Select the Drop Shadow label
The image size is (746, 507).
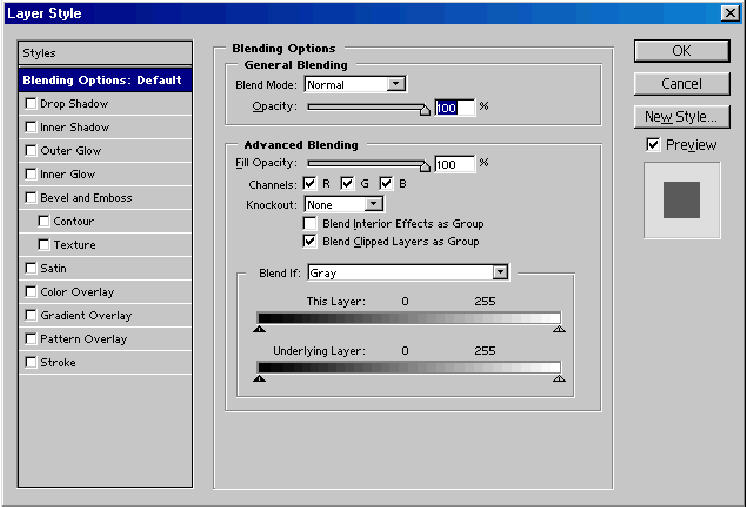click(x=74, y=104)
